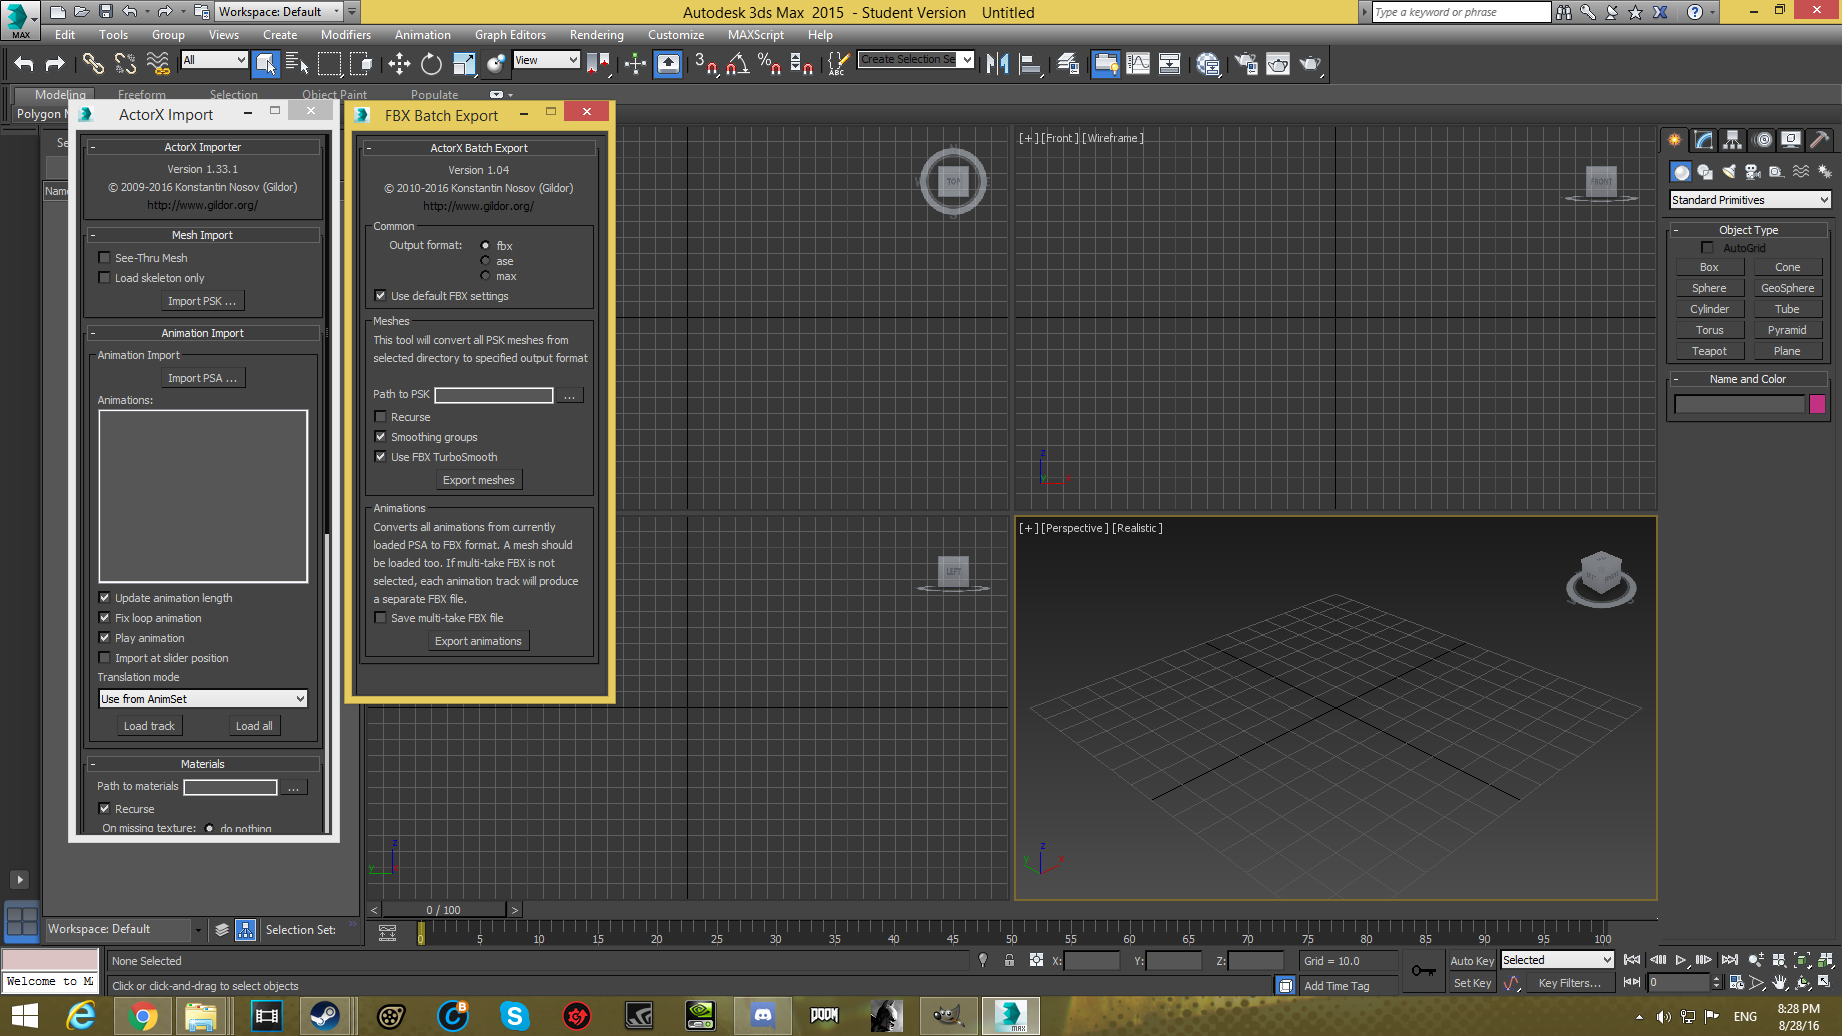
Task: Open the Translation mode Use from AnimSet dropdown
Action: 202,699
